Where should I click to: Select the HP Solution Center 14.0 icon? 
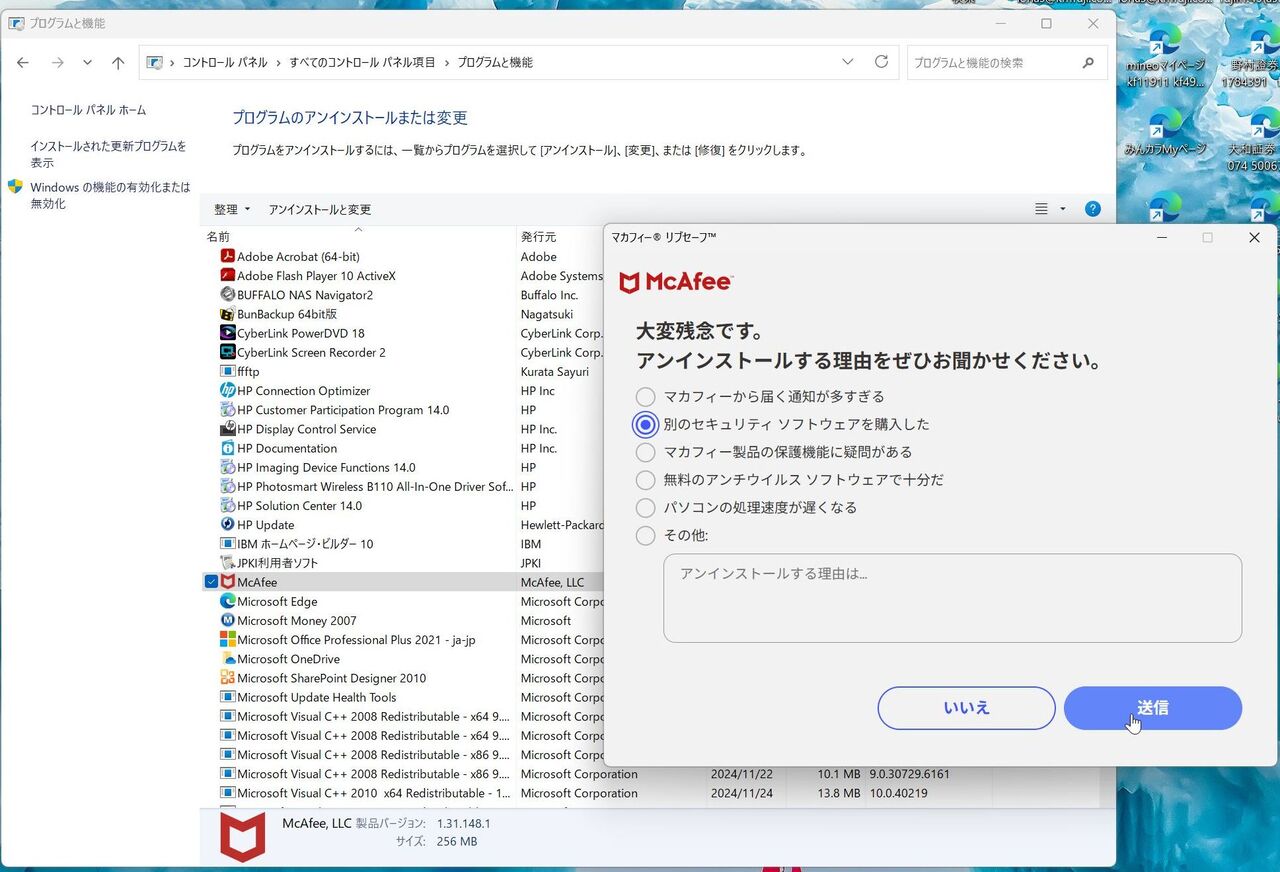coord(228,506)
